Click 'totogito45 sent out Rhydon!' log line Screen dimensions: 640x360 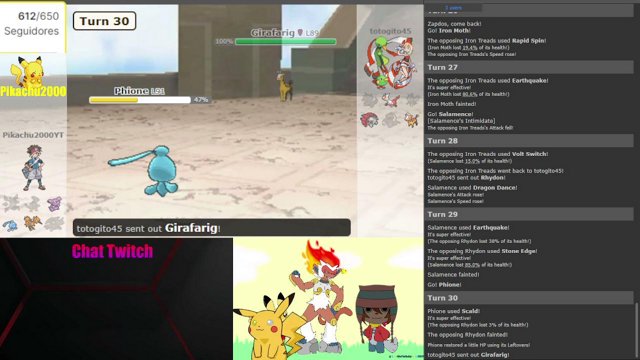[x=467, y=178]
